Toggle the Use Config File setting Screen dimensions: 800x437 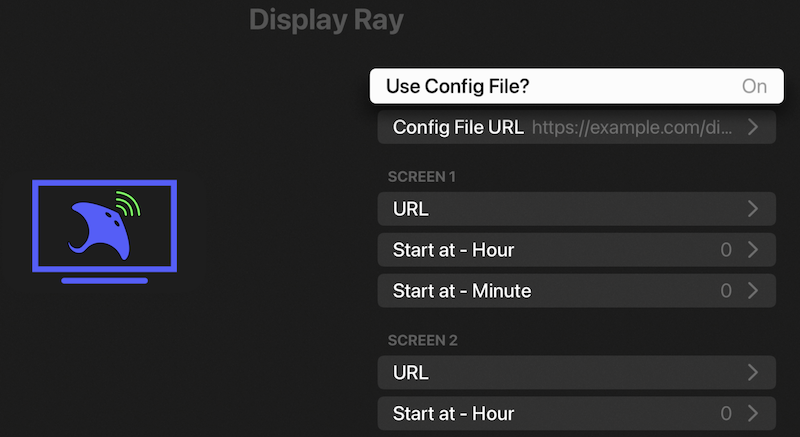[x=577, y=86]
